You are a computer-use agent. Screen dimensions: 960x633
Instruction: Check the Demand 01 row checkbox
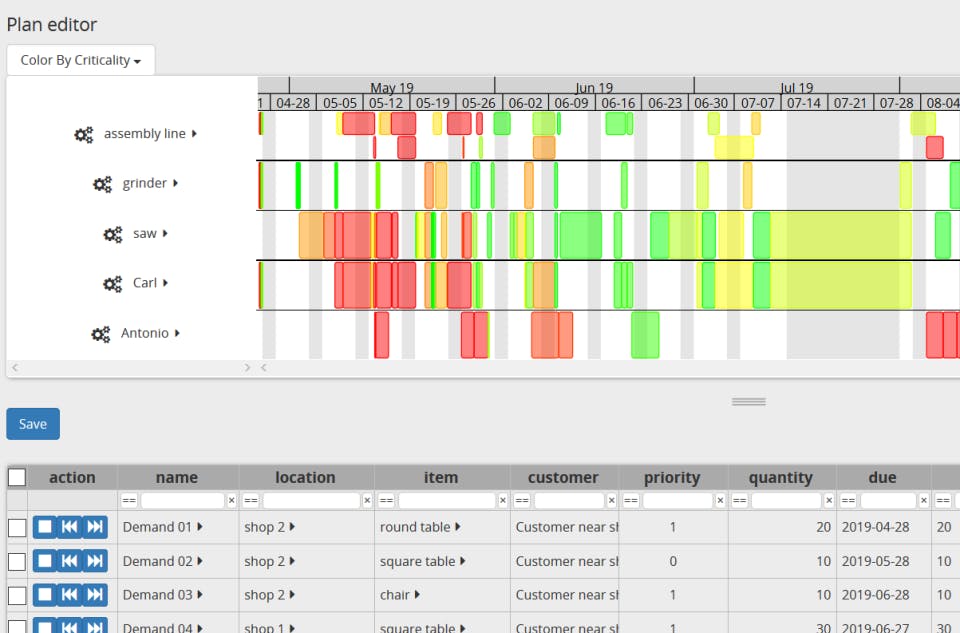pos(17,528)
